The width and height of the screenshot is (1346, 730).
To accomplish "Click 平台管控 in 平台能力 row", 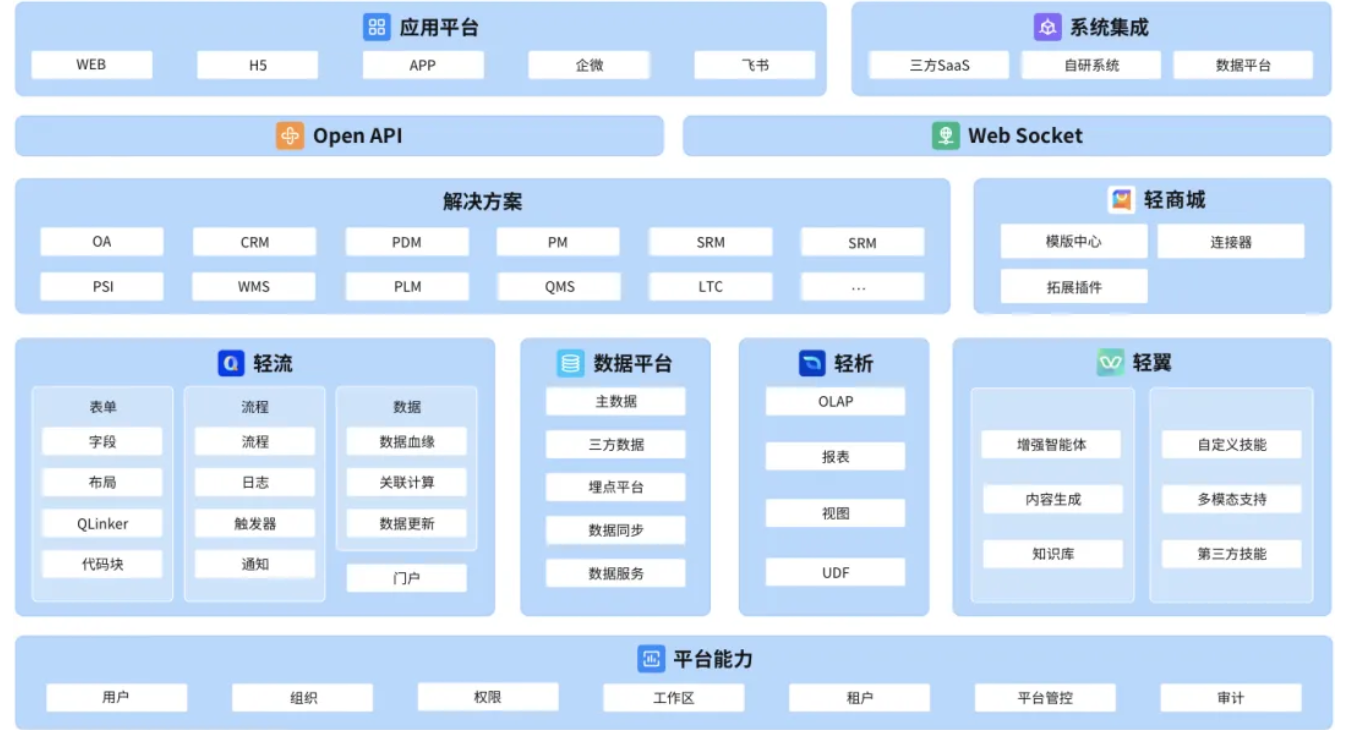I will pyautogui.click(x=1045, y=698).
